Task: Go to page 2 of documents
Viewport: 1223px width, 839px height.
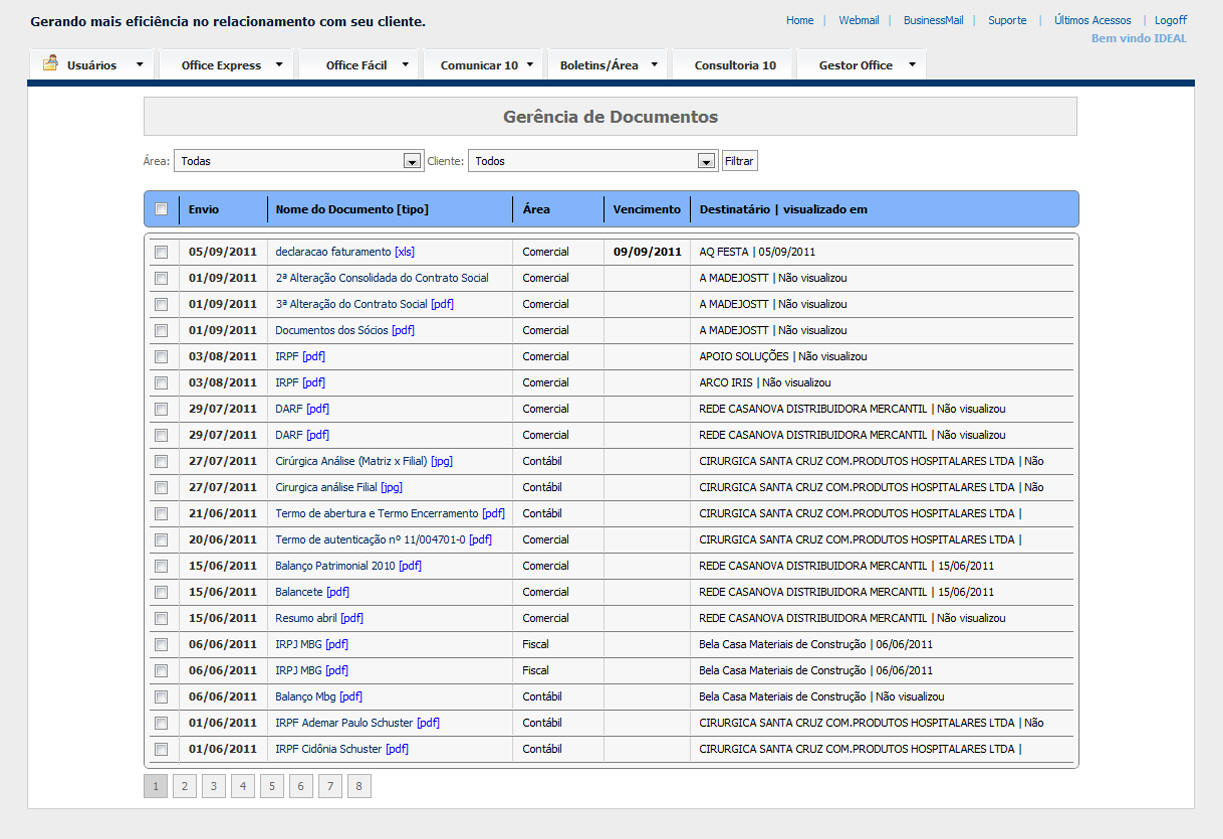Action: (184, 786)
